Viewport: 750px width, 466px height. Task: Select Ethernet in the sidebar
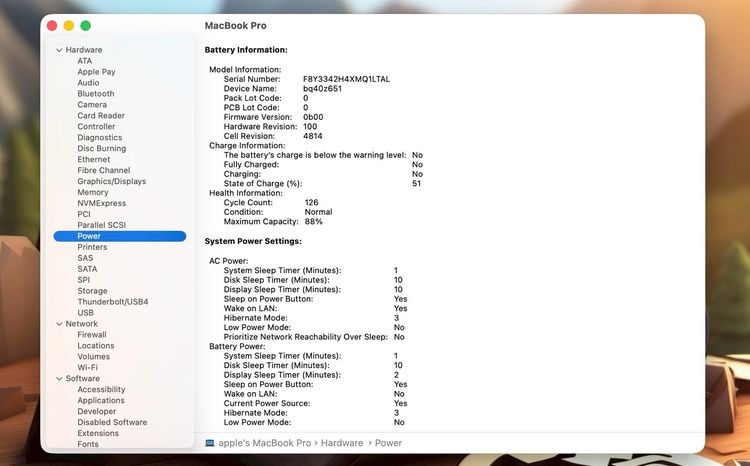coord(94,159)
